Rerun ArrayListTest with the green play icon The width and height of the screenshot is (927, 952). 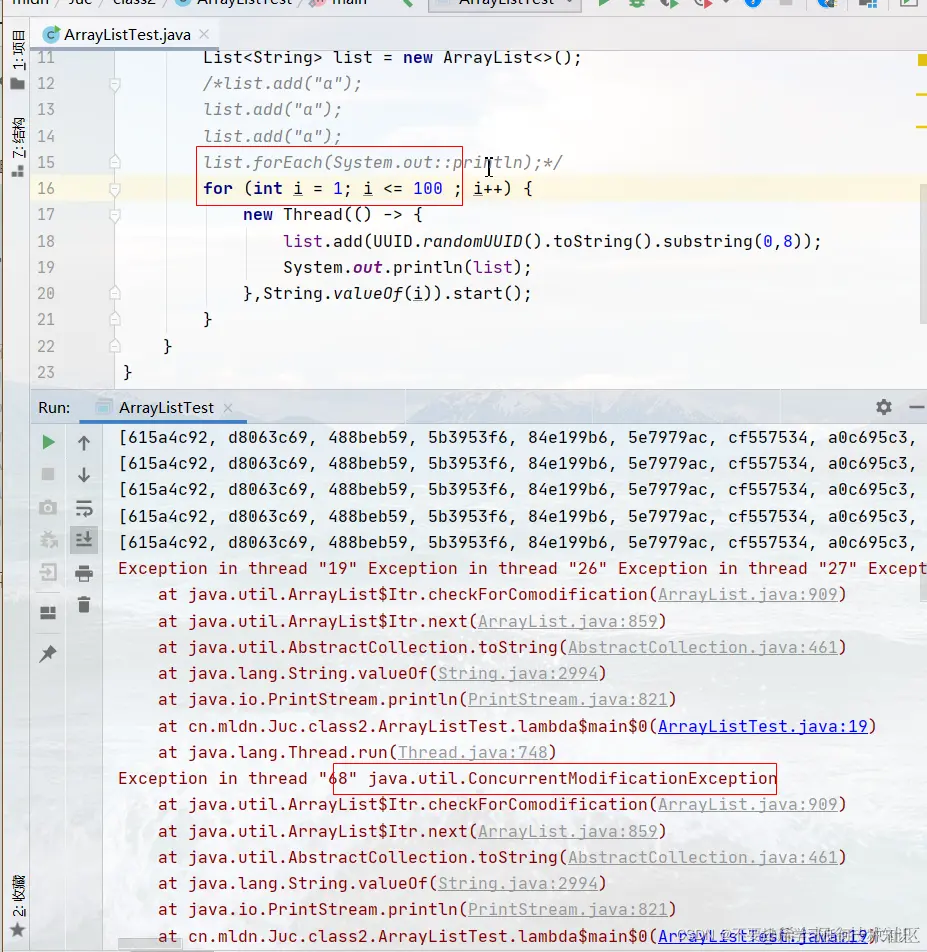pyautogui.click(x=48, y=442)
